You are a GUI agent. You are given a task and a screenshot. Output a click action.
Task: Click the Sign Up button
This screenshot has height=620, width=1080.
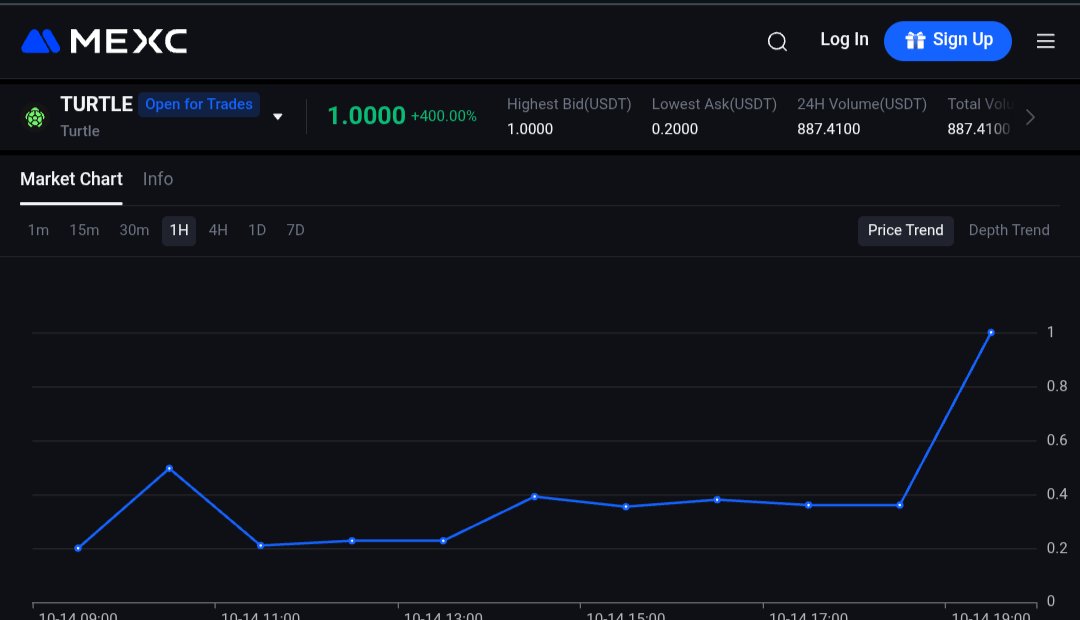pyautogui.click(x=948, y=41)
